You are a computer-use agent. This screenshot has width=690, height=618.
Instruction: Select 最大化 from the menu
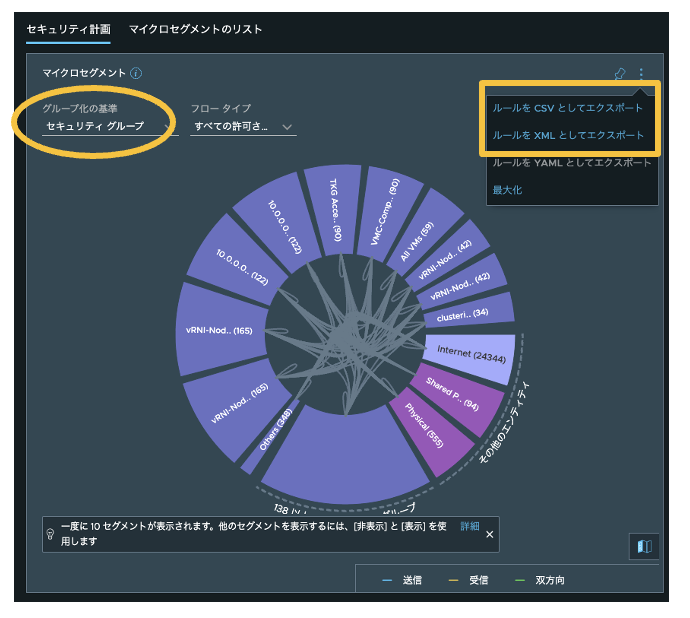click(x=507, y=190)
